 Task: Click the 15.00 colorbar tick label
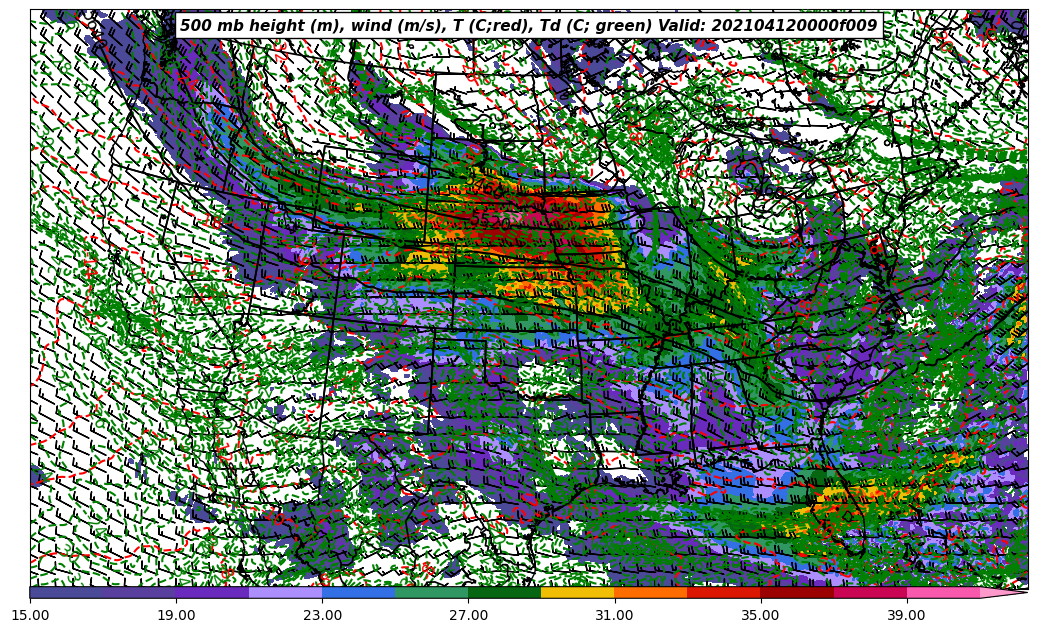[x=30, y=615]
